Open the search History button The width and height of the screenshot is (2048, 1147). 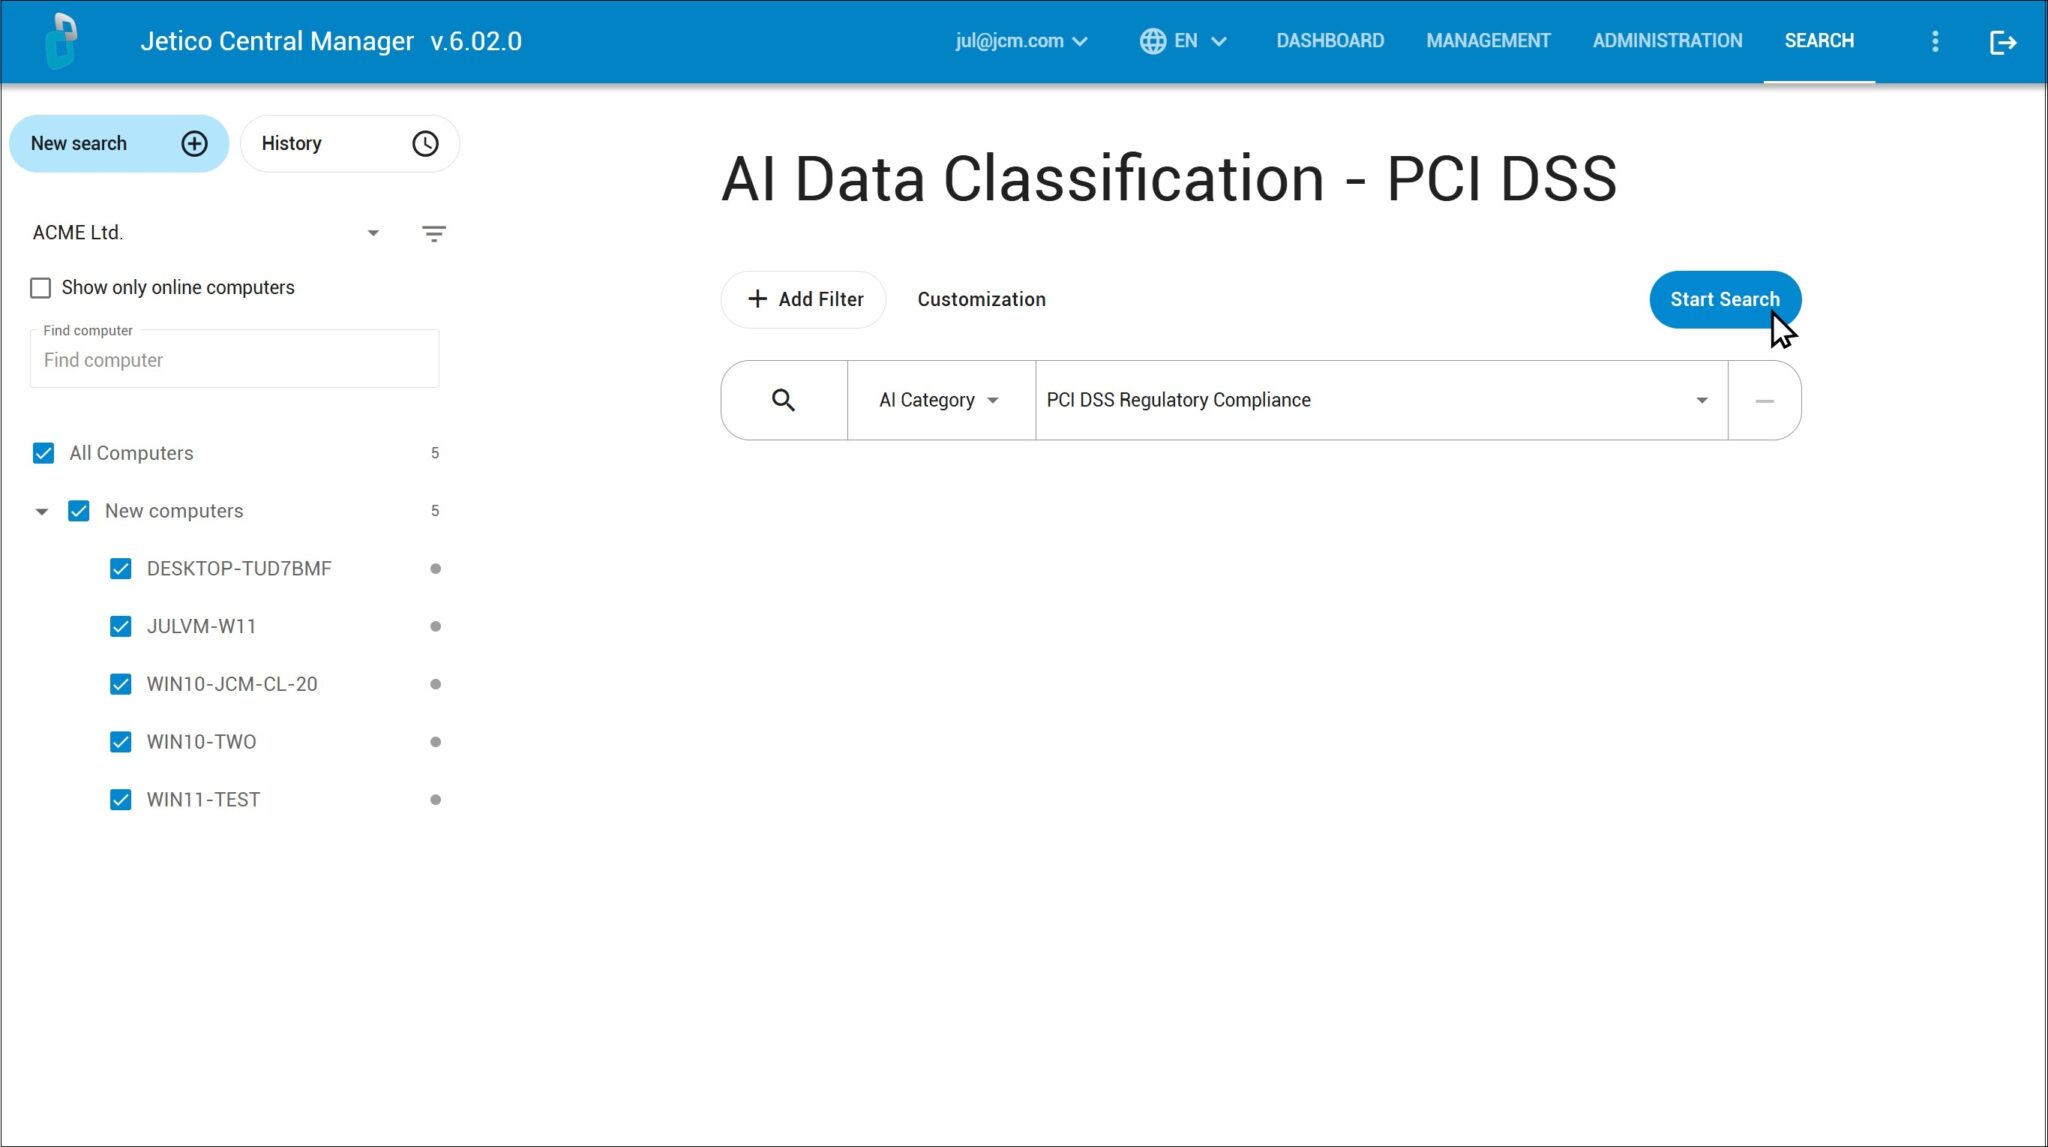pyautogui.click(x=350, y=144)
